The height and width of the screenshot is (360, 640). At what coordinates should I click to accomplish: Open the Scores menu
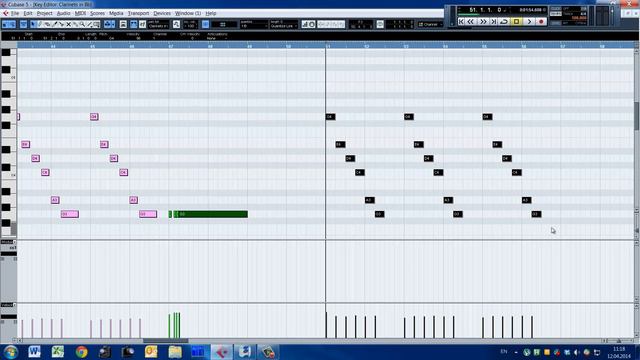tap(97, 13)
